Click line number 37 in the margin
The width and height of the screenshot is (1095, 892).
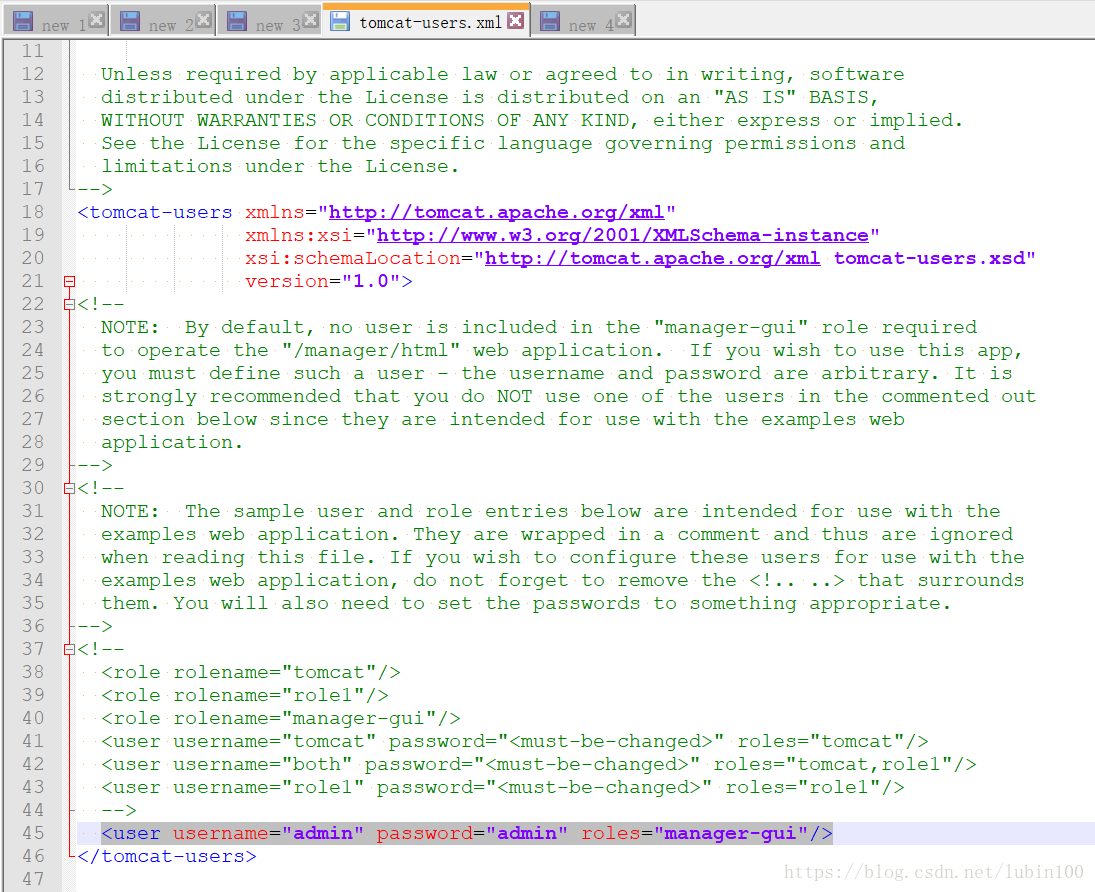33,650
